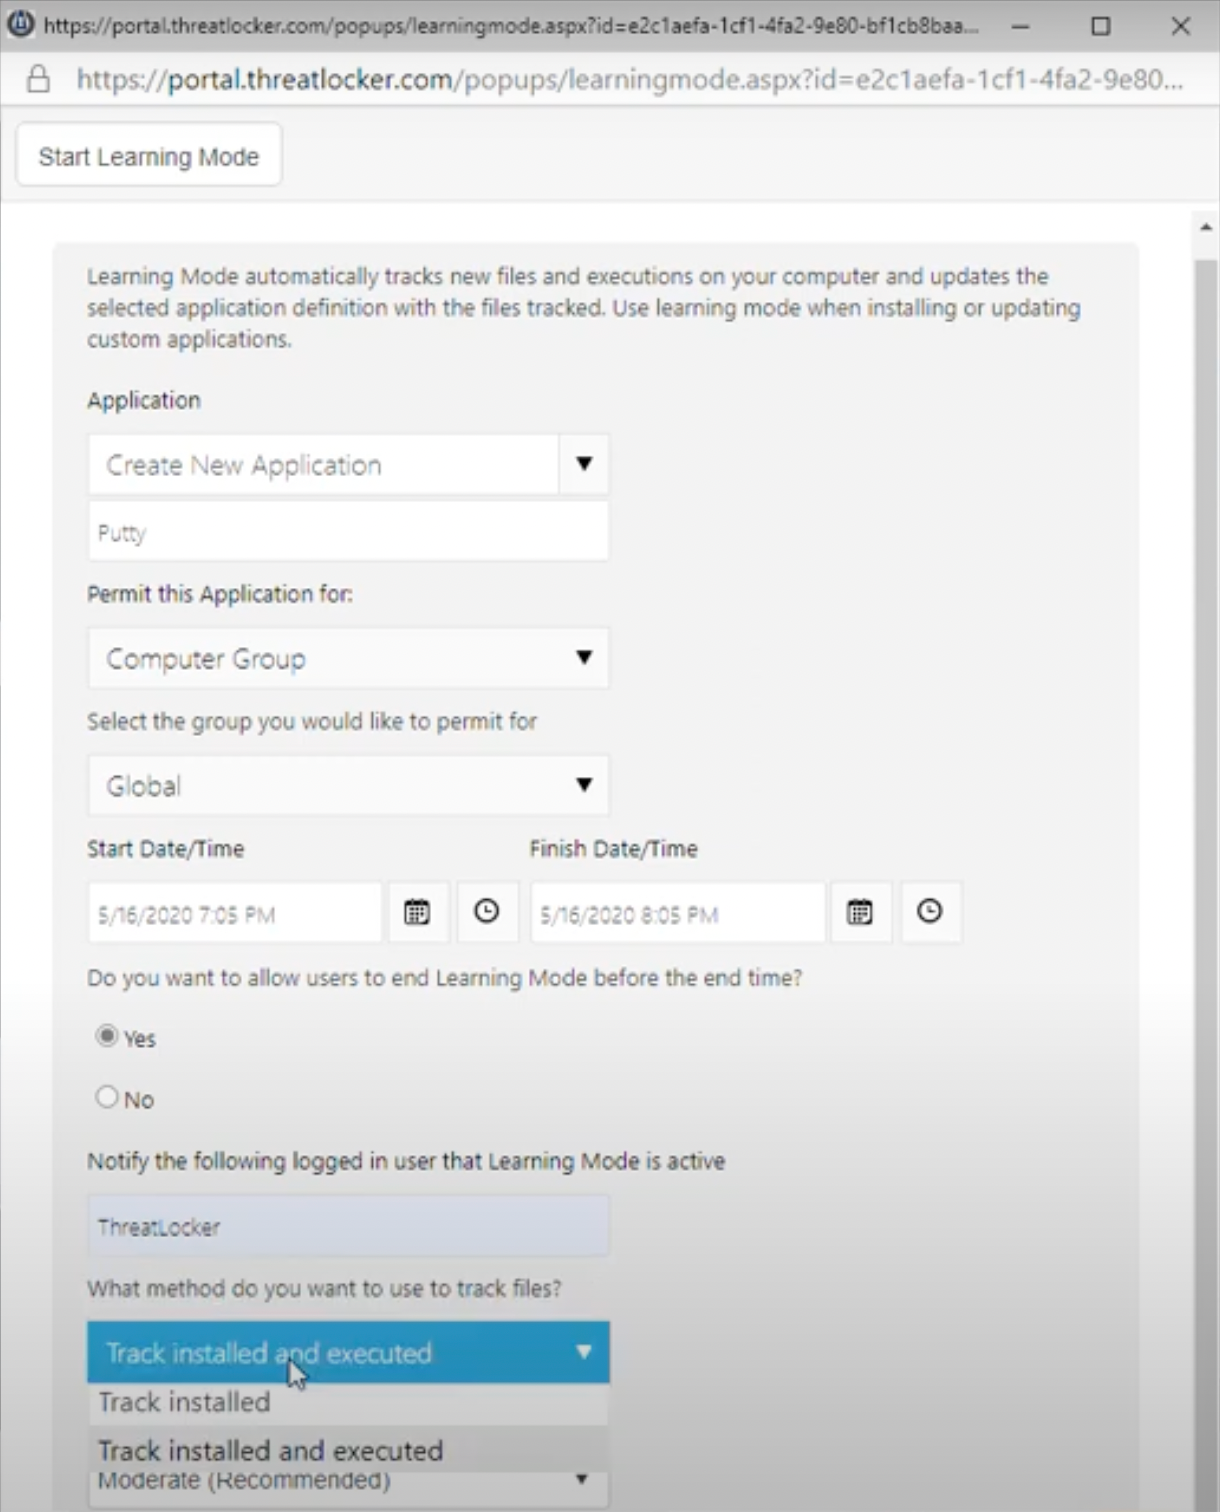Click the Start Learning Mode button

pos(149,156)
